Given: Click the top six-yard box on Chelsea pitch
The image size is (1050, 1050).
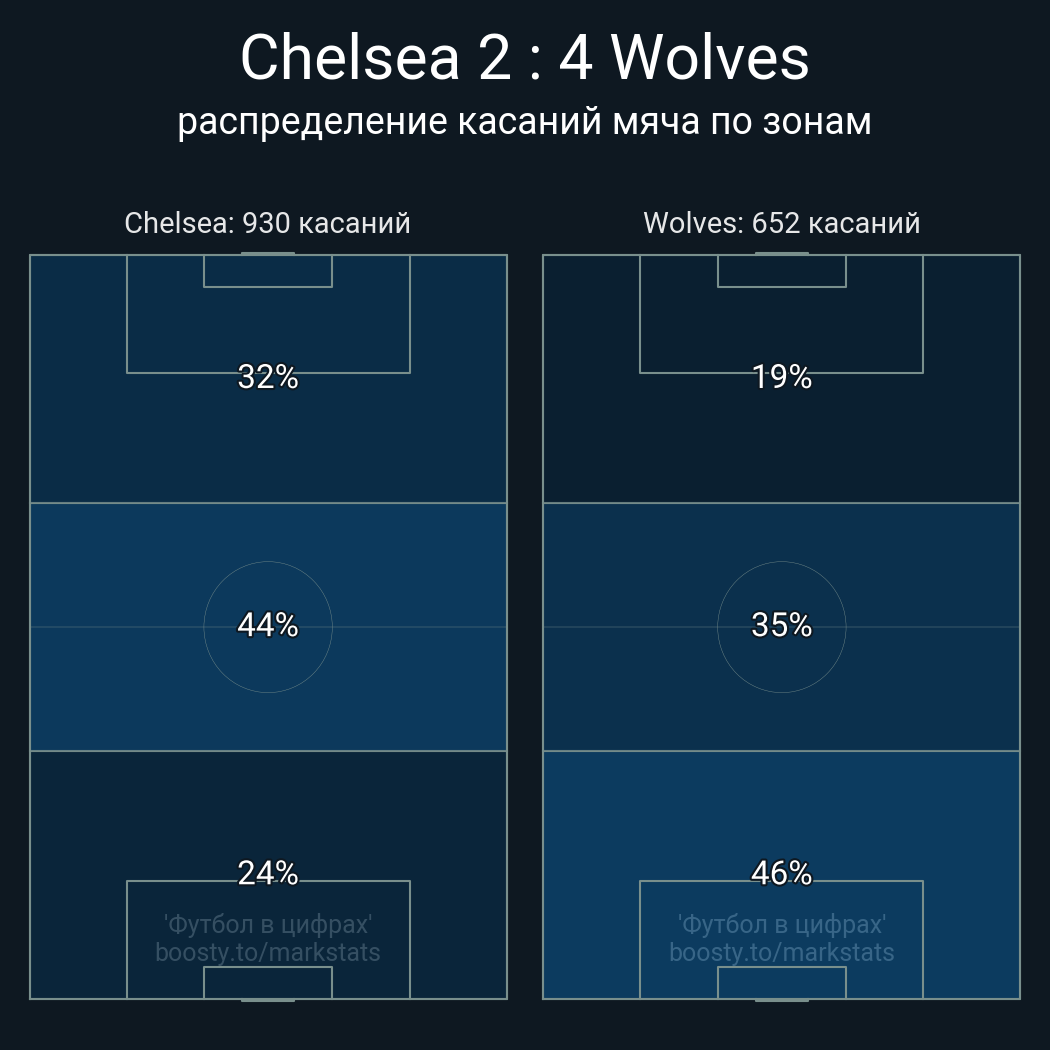Looking at the screenshot, I should tap(268, 271).
